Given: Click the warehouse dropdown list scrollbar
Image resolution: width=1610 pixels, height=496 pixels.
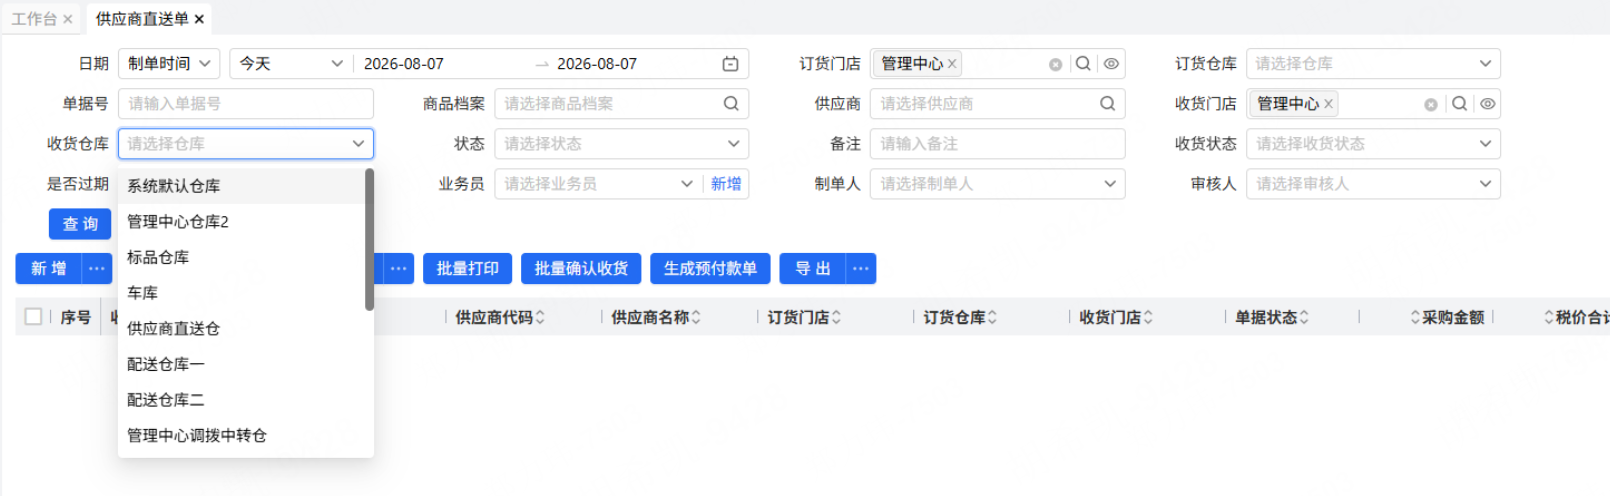Looking at the screenshot, I should click(369, 240).
